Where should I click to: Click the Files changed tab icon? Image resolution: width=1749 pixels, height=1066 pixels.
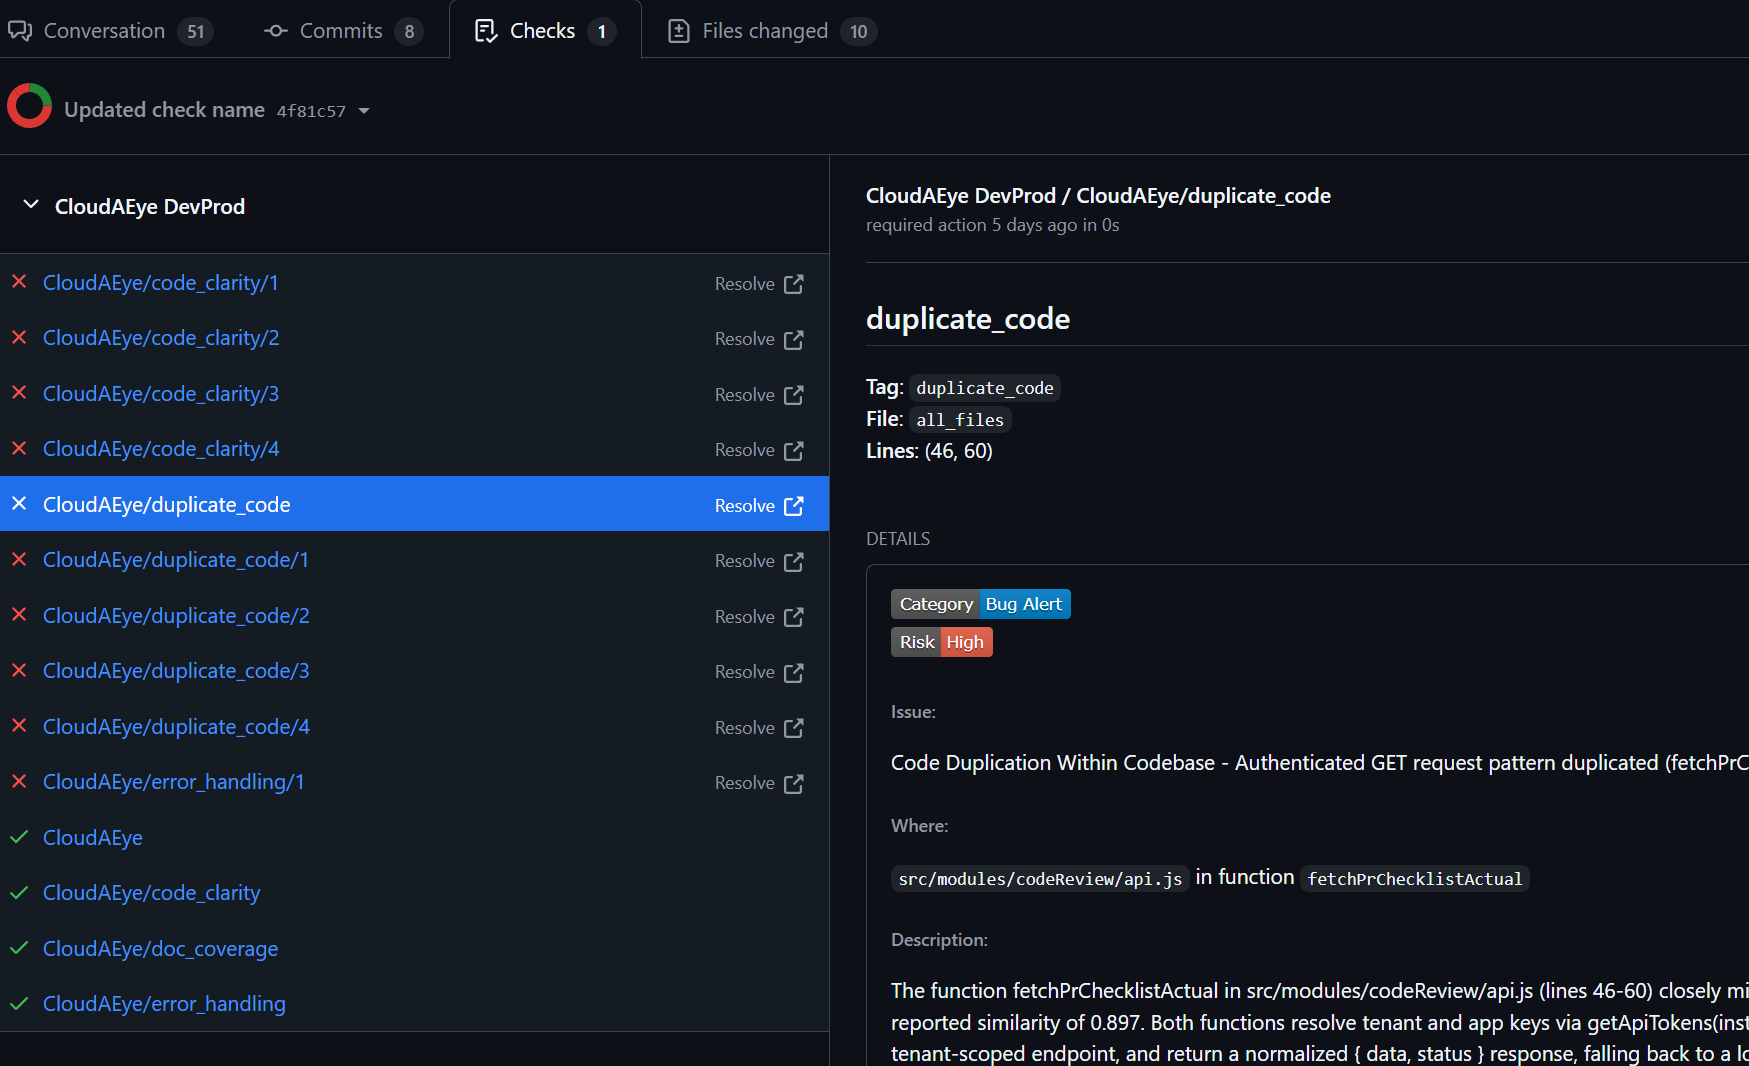pos(678,30)
